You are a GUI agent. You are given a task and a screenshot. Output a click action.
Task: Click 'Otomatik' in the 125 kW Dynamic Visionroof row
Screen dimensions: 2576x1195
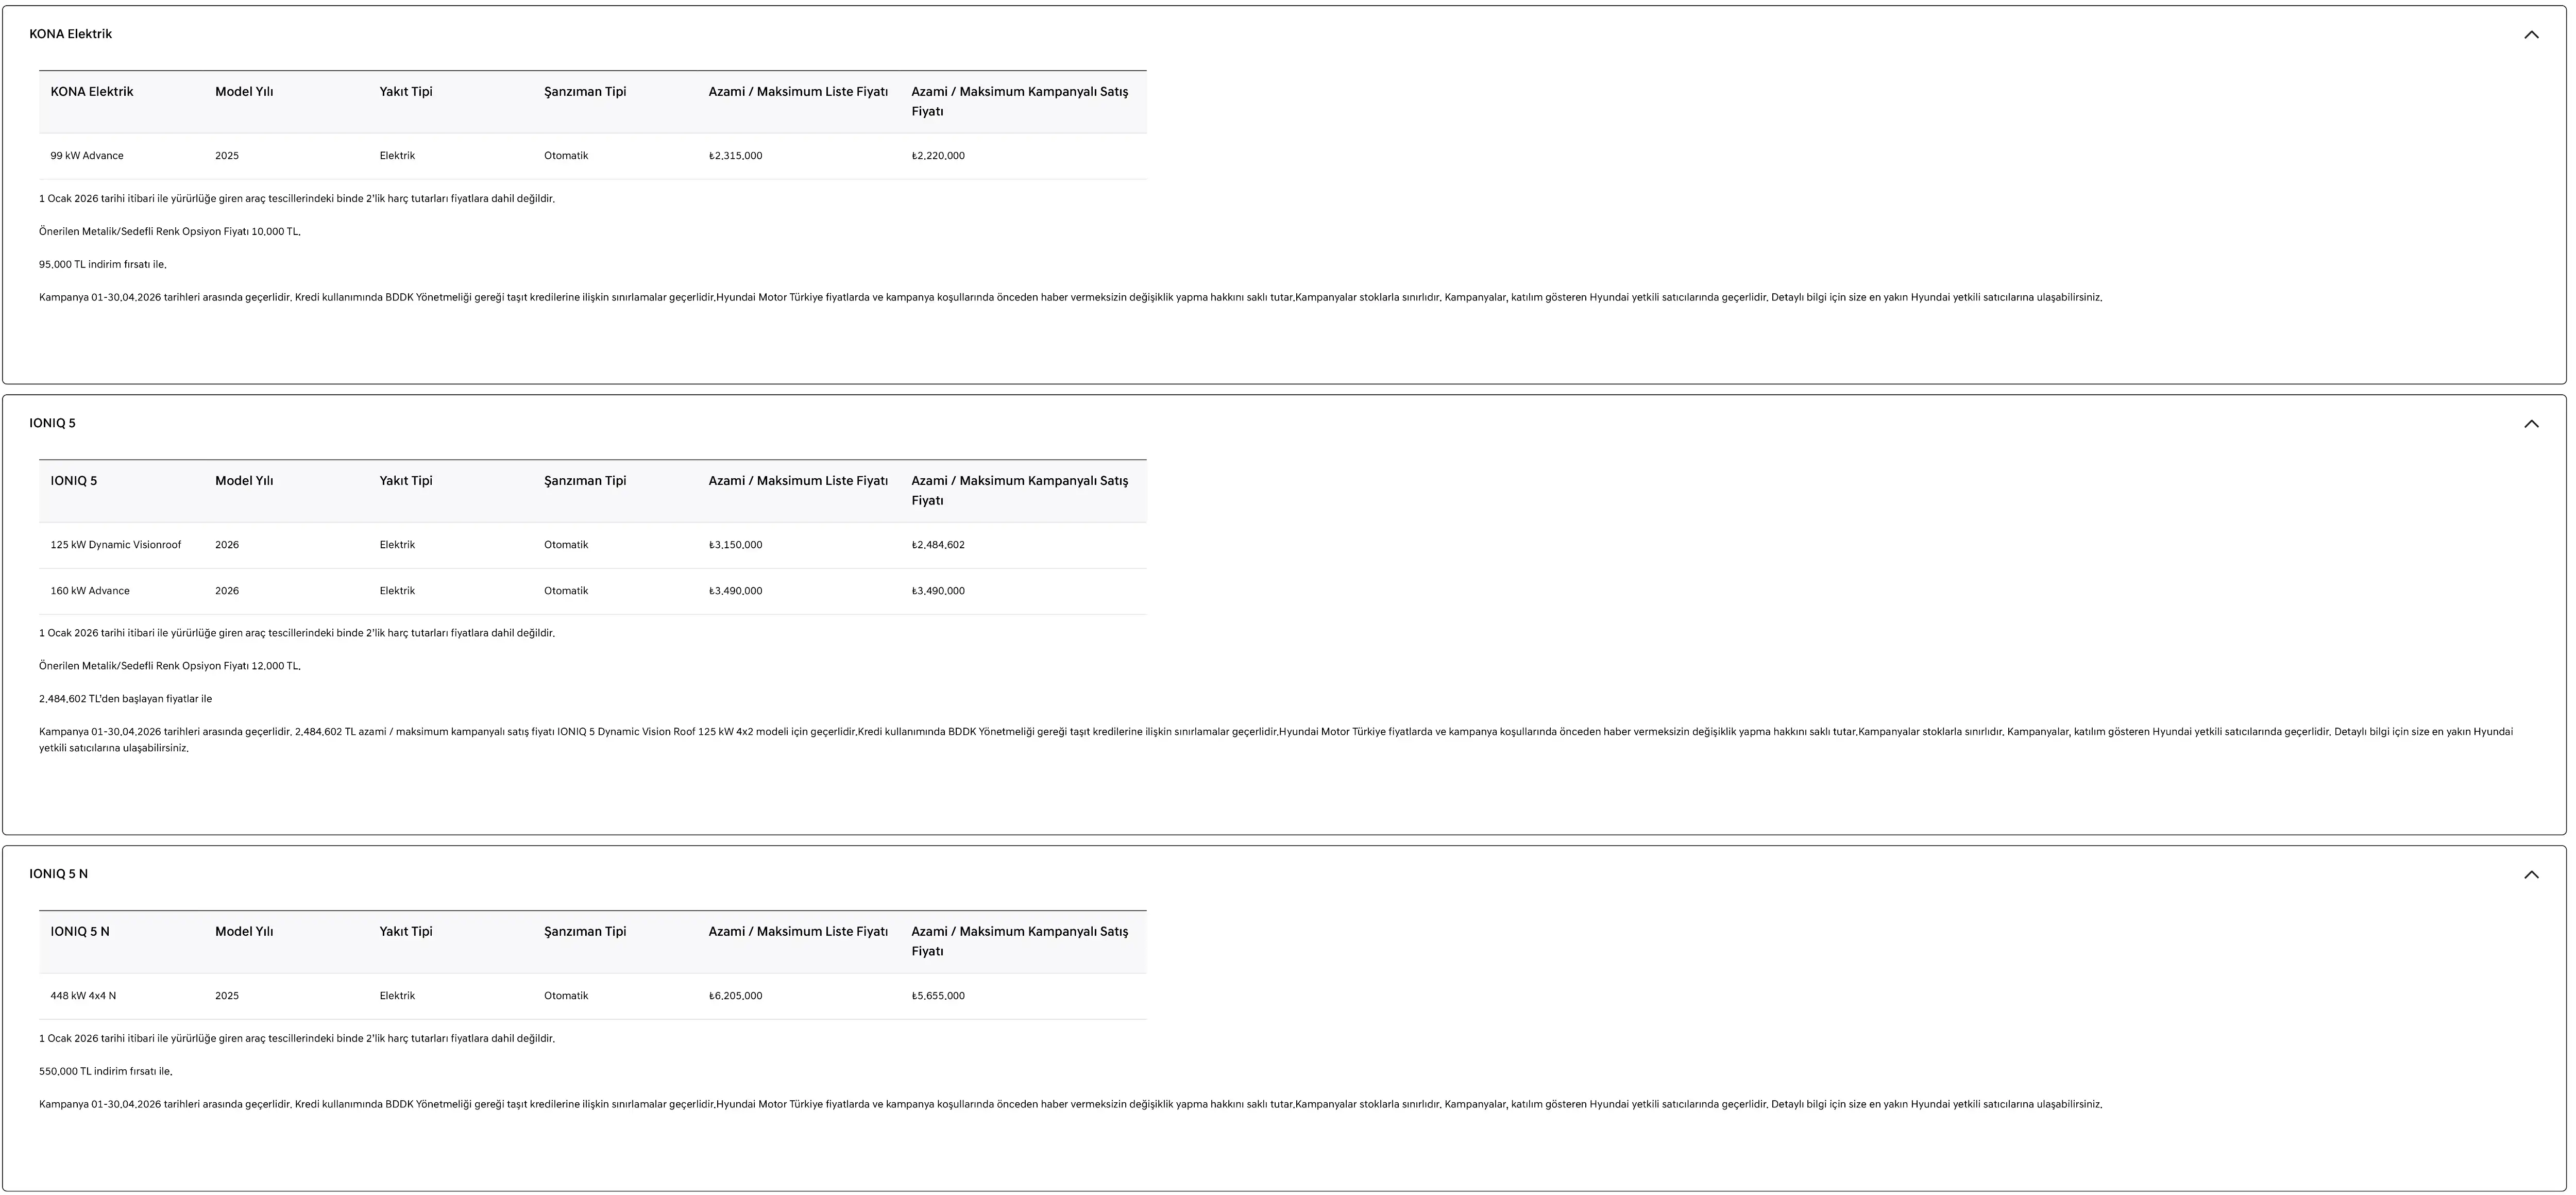(x=566, y=545)
